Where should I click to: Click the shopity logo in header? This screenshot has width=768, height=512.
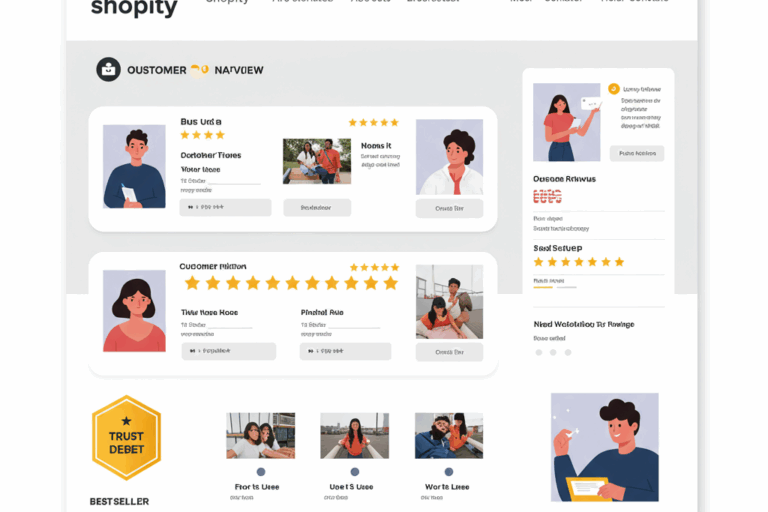134,8
